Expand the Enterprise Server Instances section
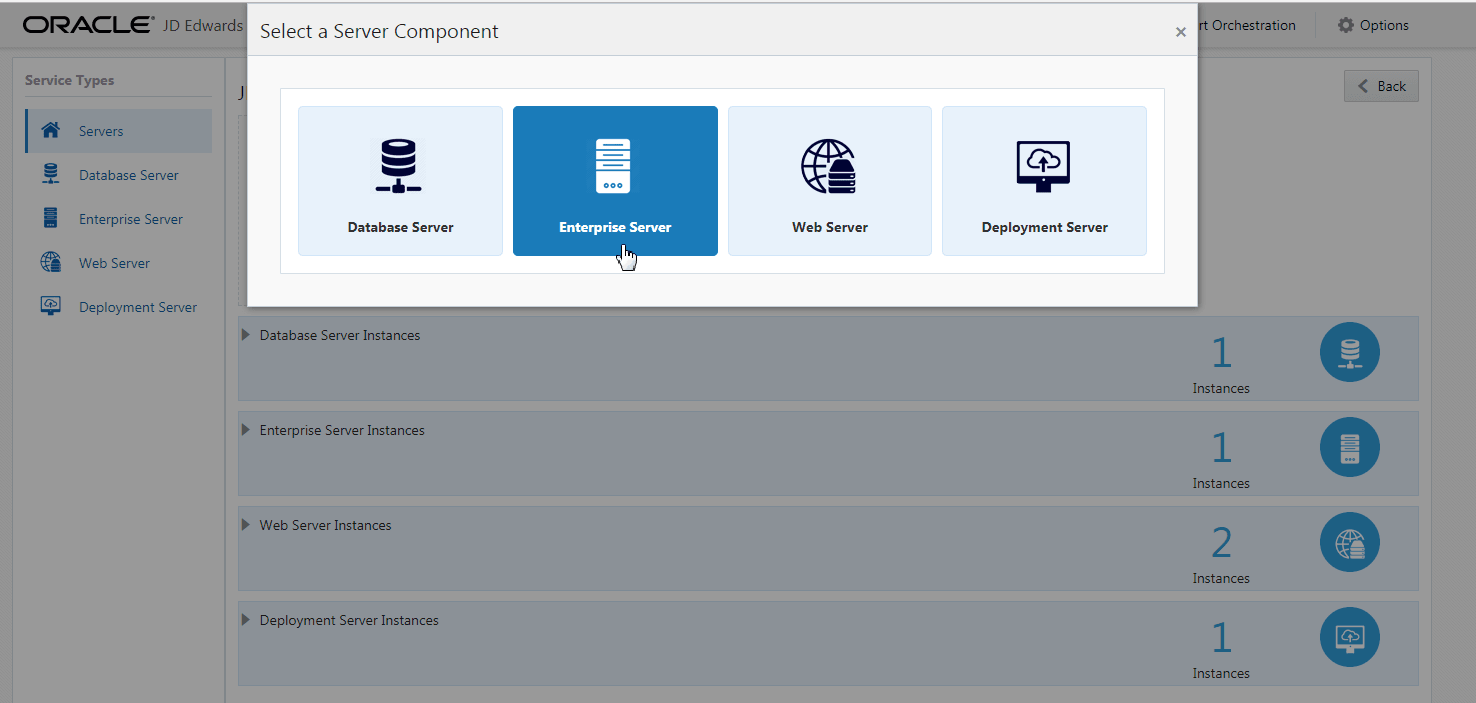Screen dimensions: 1476x703 pos(246,429)
